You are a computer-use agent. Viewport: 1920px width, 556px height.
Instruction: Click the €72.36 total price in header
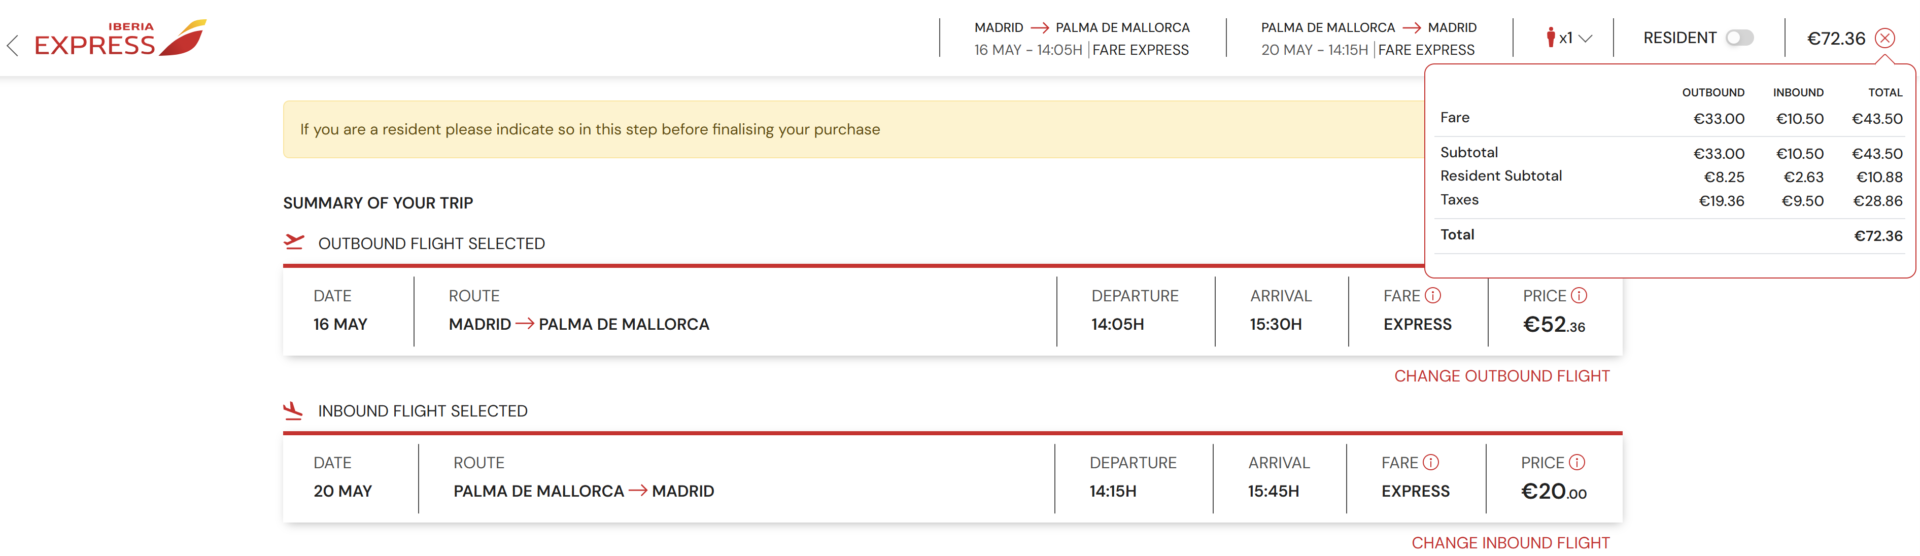(1836, 38)
